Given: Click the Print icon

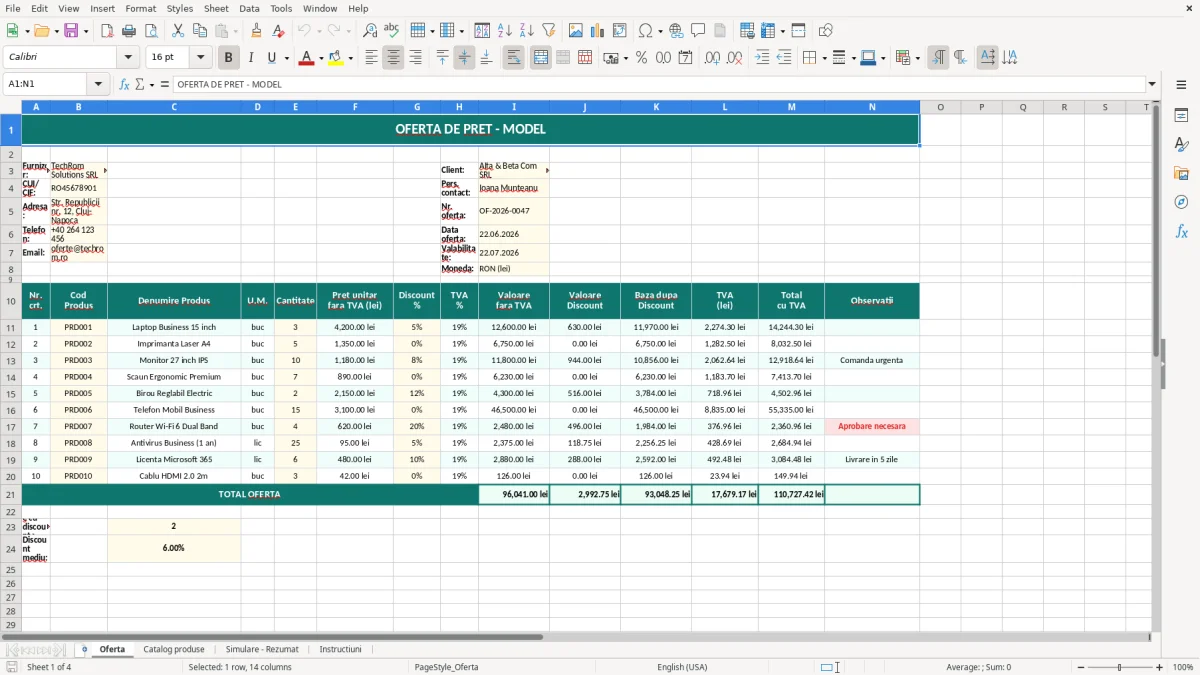Looking at the screenshot, I should [x=129, y=31].
